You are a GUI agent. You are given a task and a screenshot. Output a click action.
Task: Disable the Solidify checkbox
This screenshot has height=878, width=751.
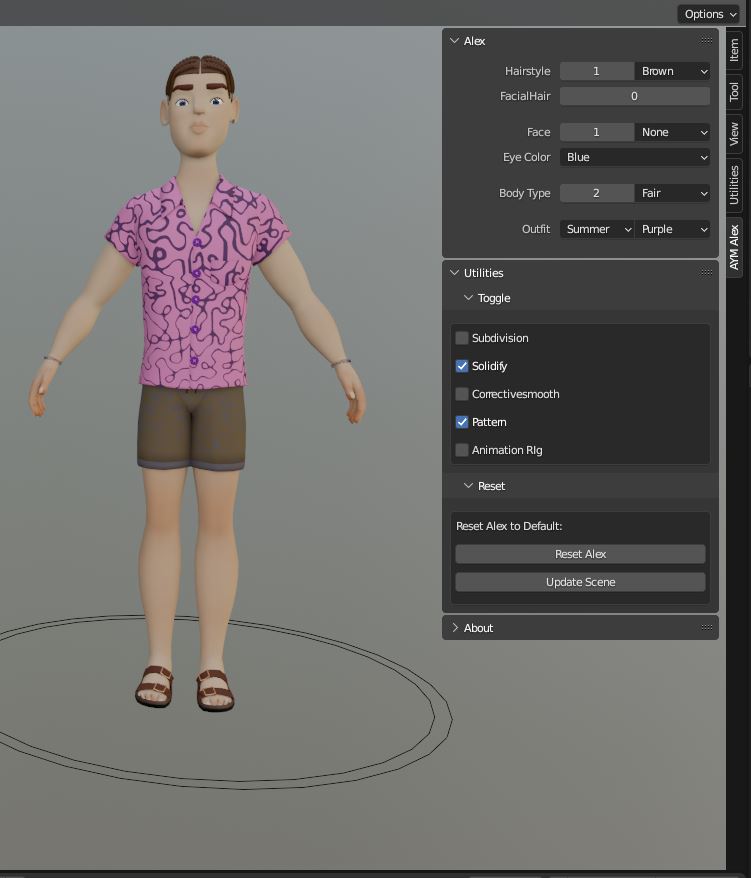coord(462,366)
